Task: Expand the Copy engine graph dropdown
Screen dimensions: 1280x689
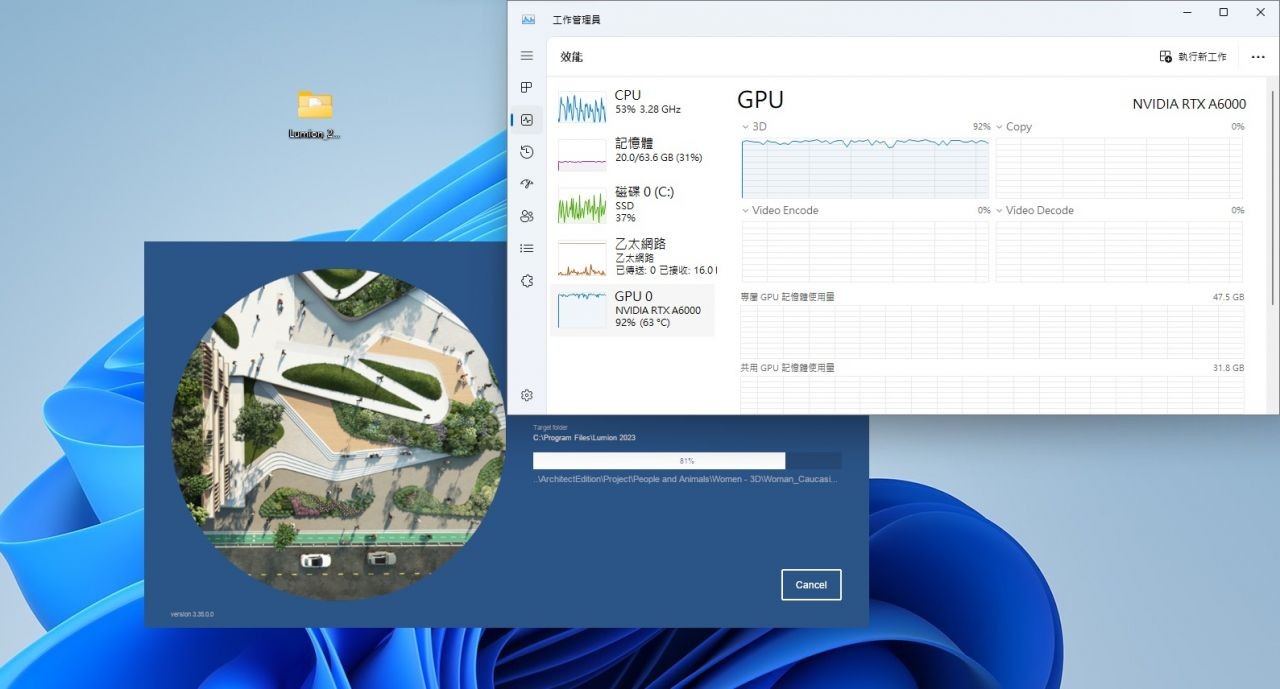Action: [x=1000, y=127]
